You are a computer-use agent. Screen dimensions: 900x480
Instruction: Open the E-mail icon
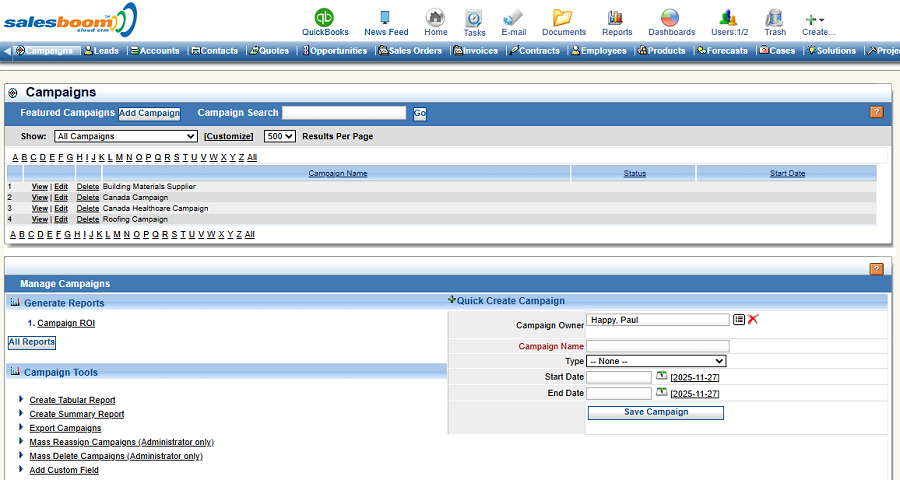513,18
